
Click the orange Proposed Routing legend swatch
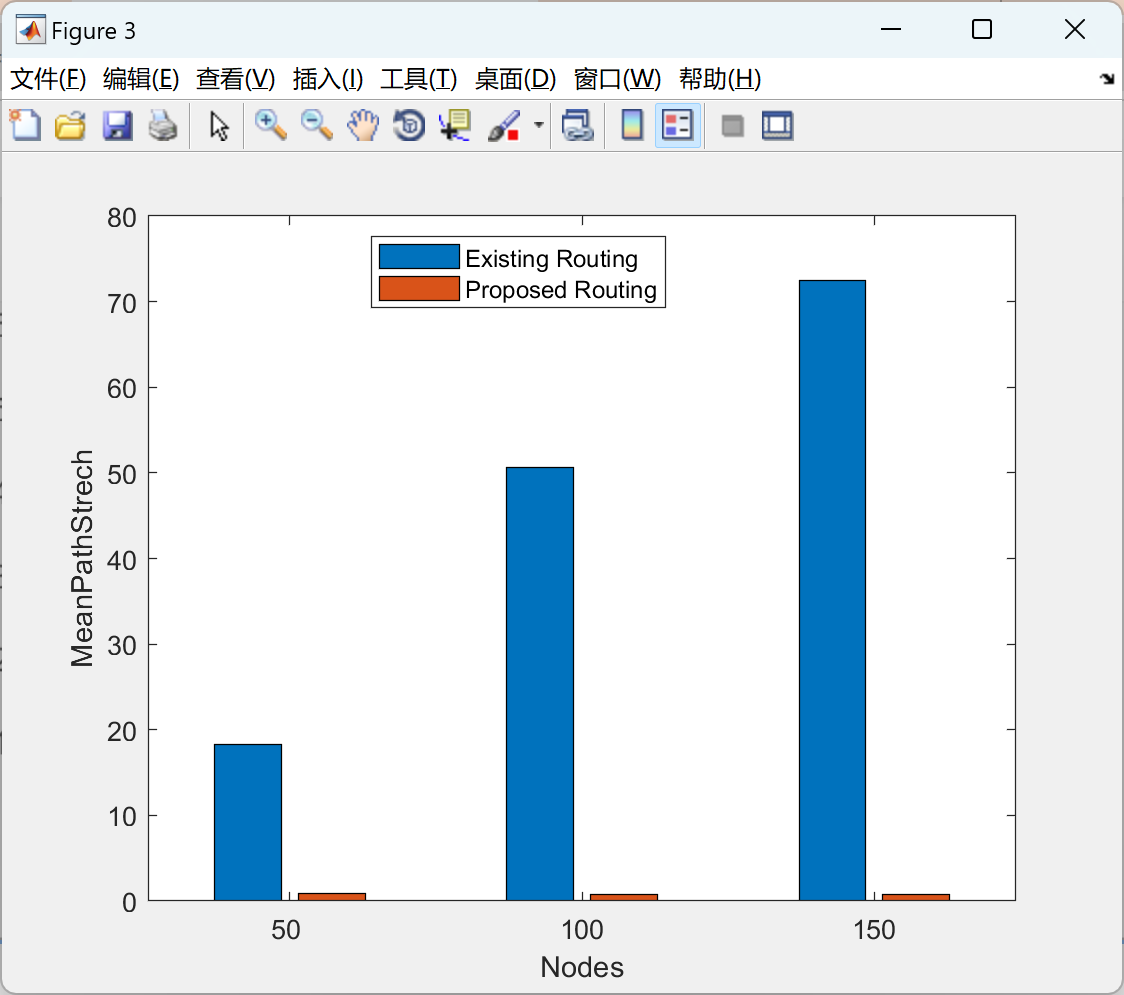coord(419,288)
